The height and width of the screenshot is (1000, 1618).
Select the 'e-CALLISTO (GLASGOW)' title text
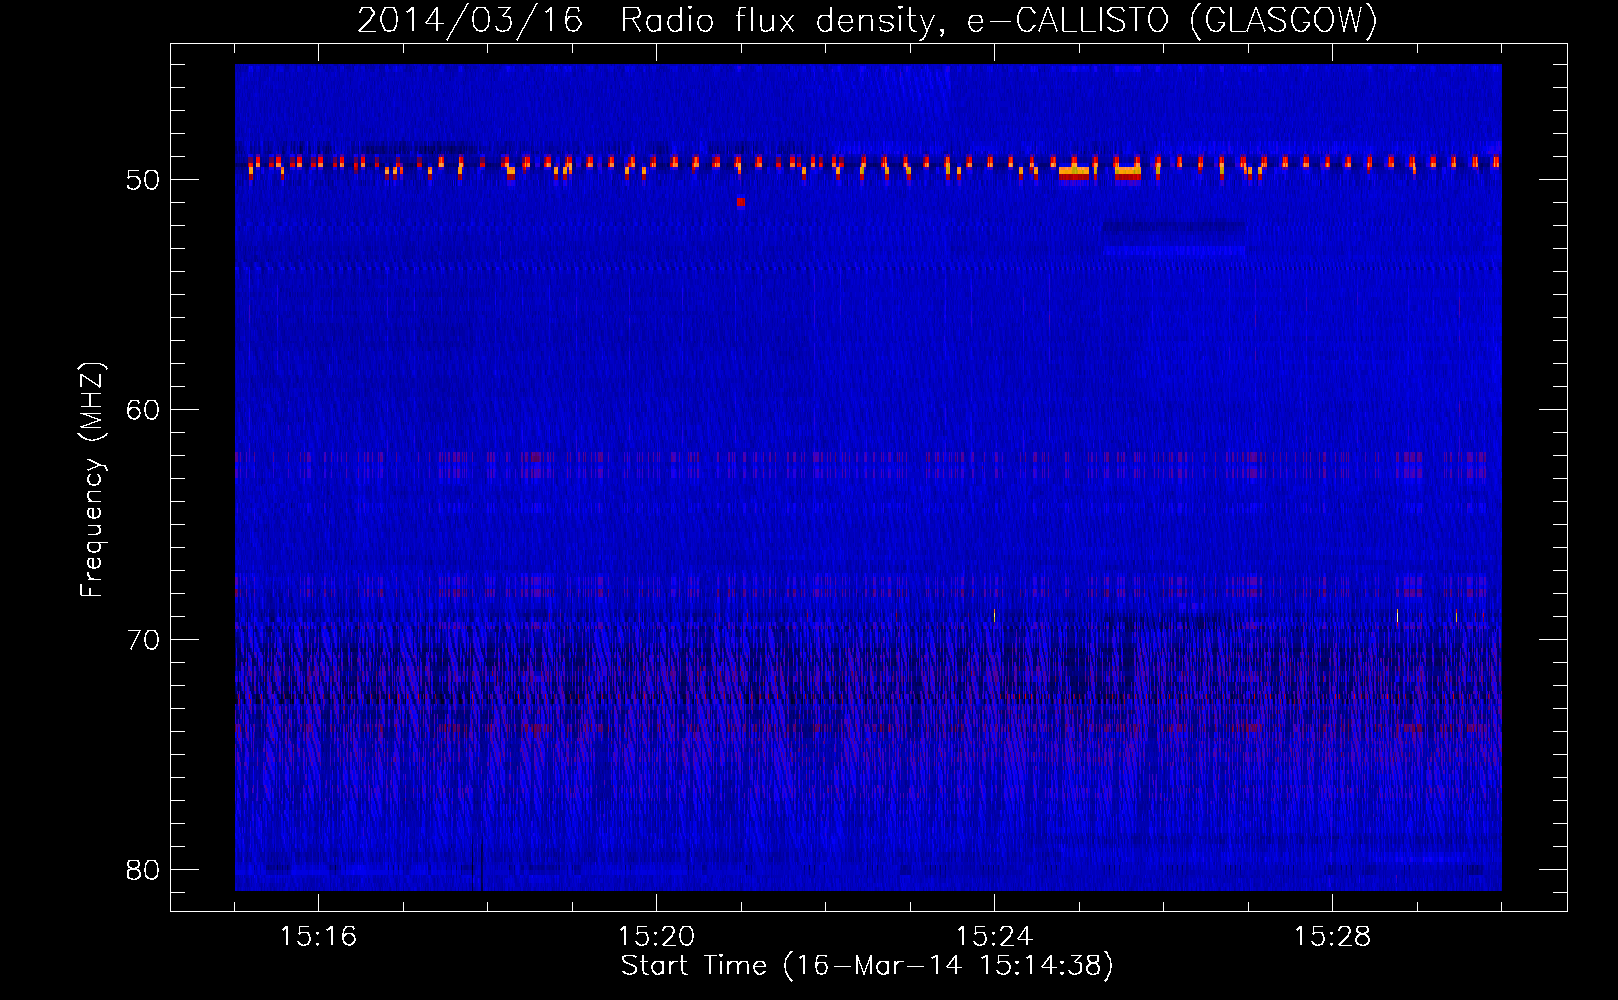tap(1172, 21)
